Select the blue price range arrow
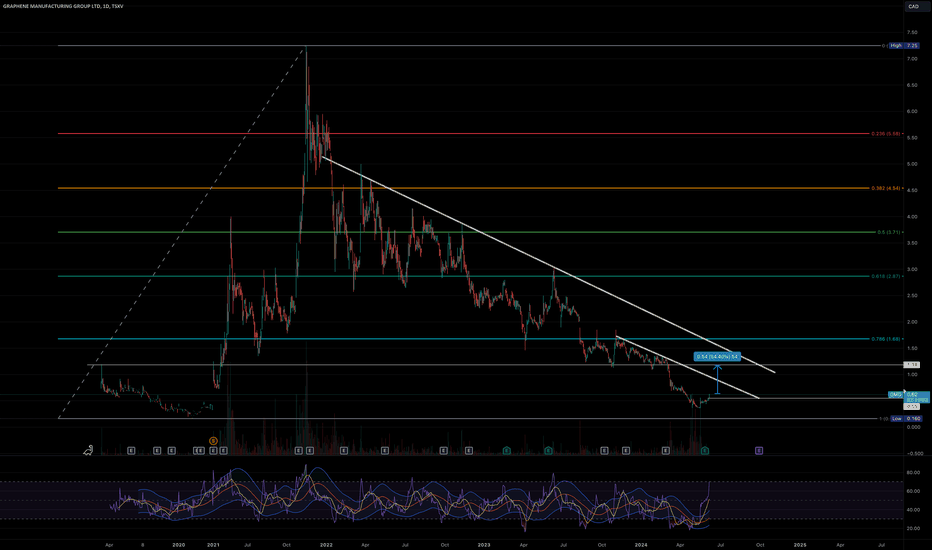Image resolution: width=932 pixels, height=550 pixels. tap(717, 379)
